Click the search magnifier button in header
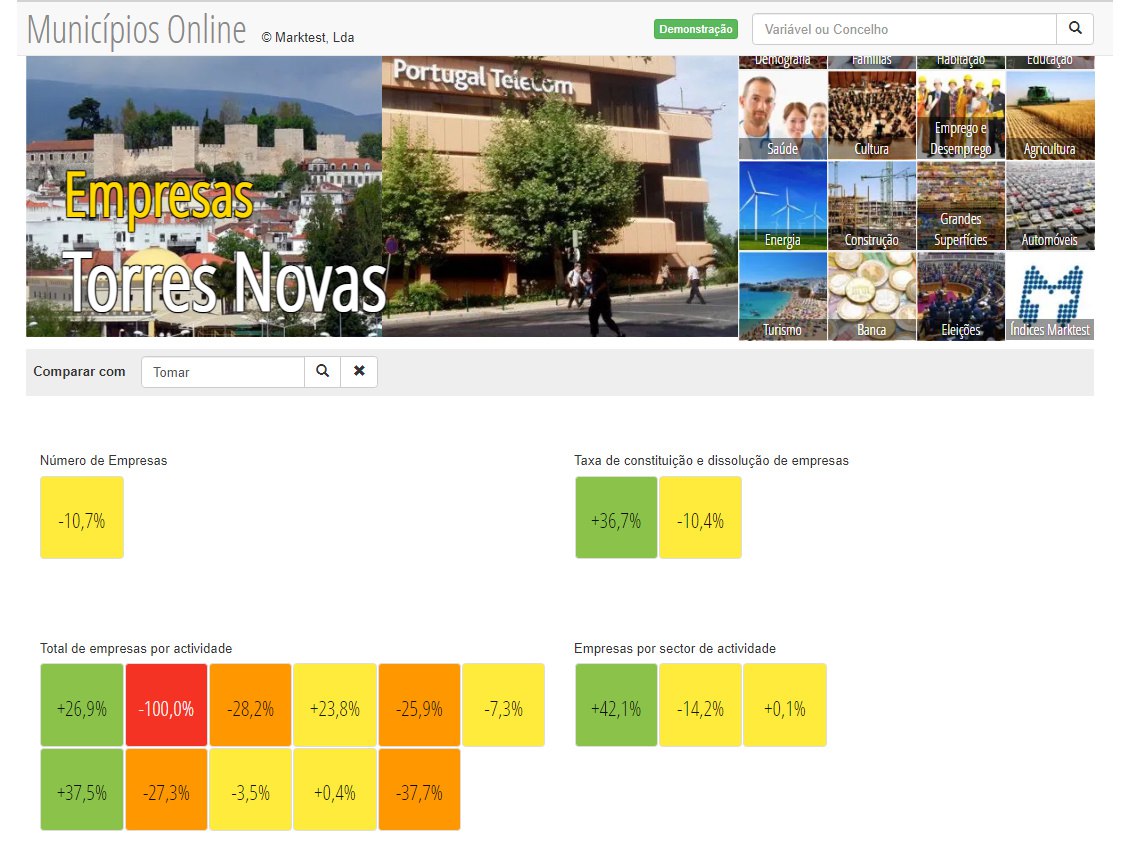The image size is (1131, 841). [x=1075, y=29]
